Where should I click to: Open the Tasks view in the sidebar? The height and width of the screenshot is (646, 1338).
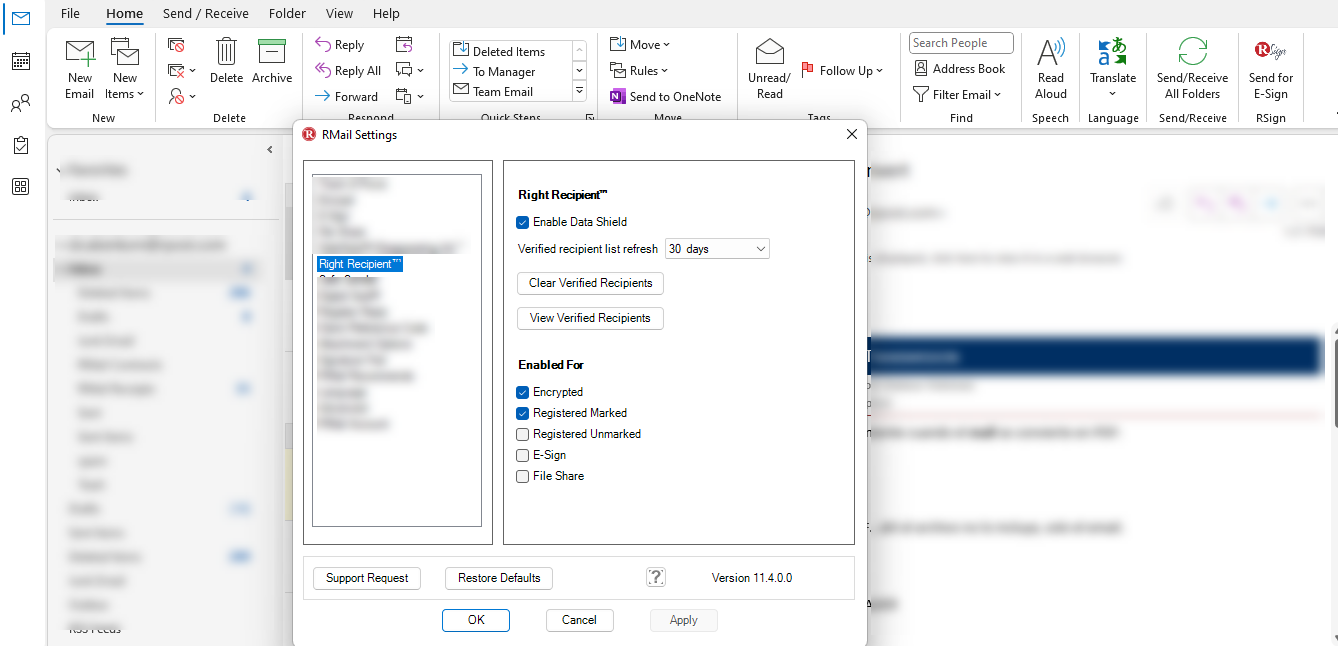pos(20,145)
